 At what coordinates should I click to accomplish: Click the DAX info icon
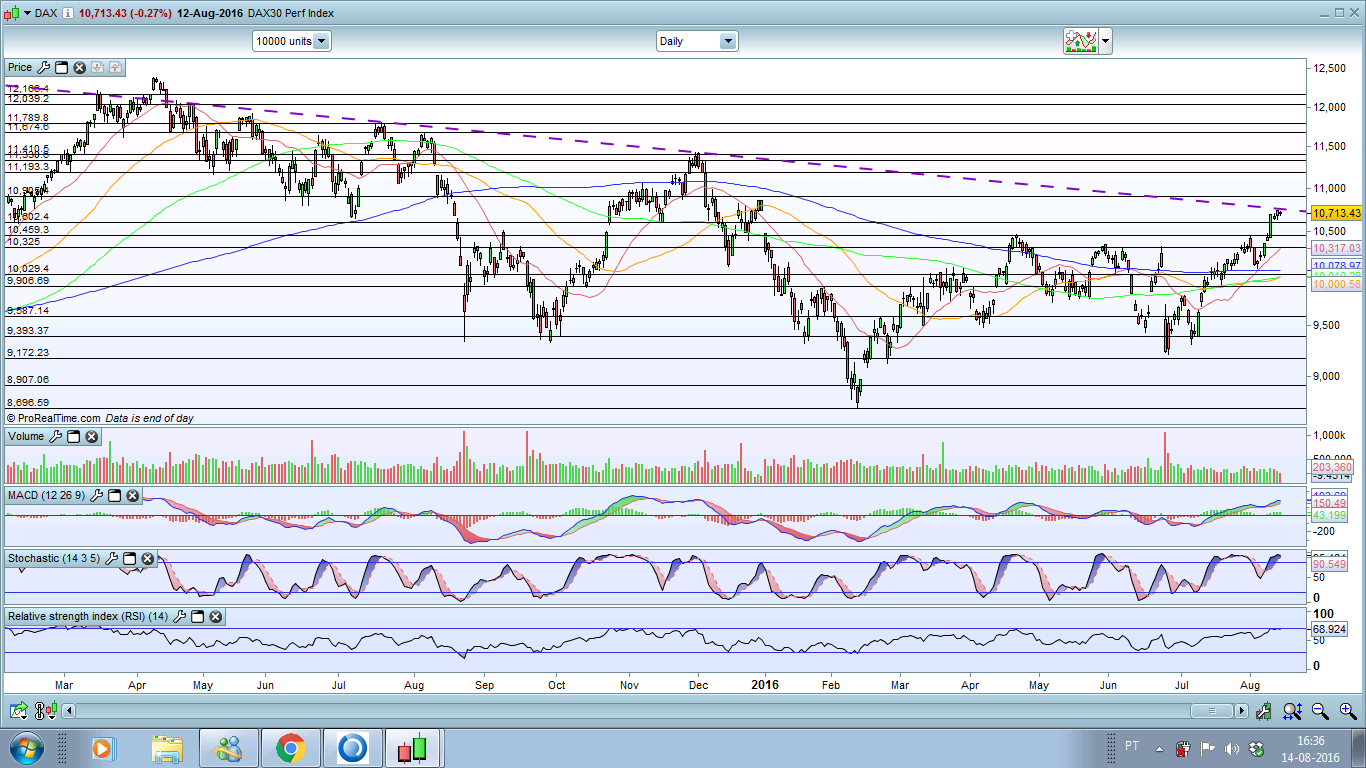66,13
